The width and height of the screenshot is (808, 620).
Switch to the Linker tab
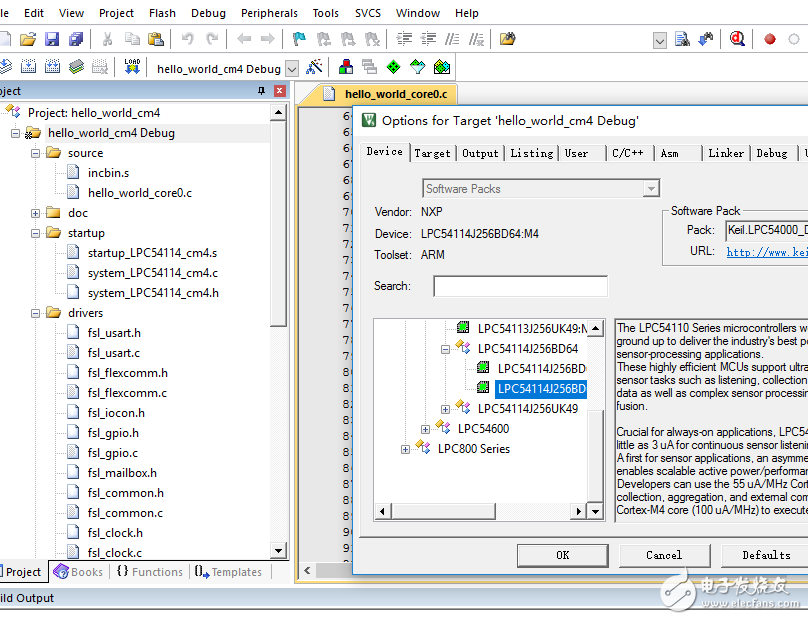tap(726, 153)
